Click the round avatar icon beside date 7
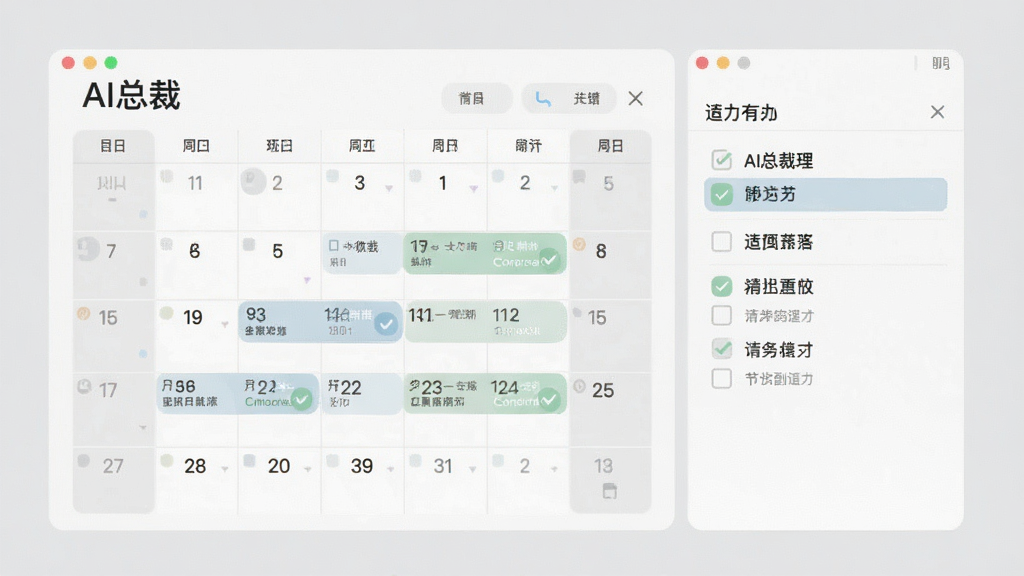1024x576 pixels. [88, 249]
